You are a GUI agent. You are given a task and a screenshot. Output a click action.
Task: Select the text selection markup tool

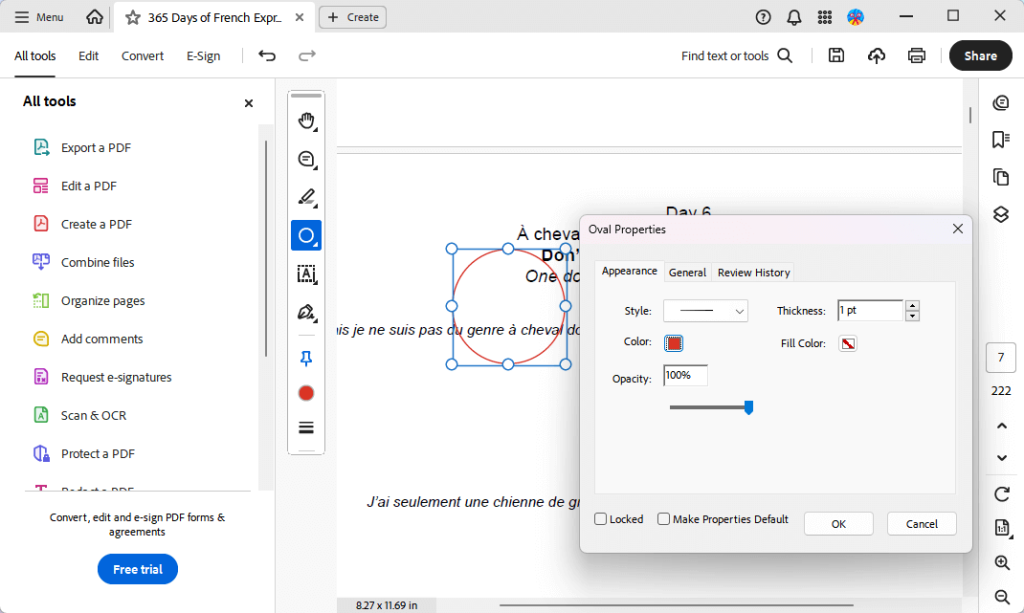pos(306,273)
